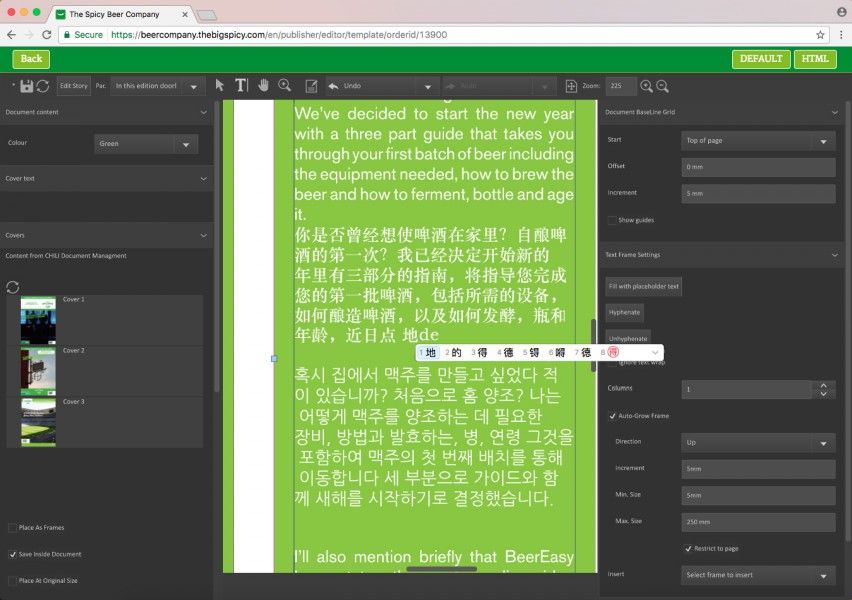Click the edit note icon in the toolbar
The image size is (852, 600).
tap(311, 86)
